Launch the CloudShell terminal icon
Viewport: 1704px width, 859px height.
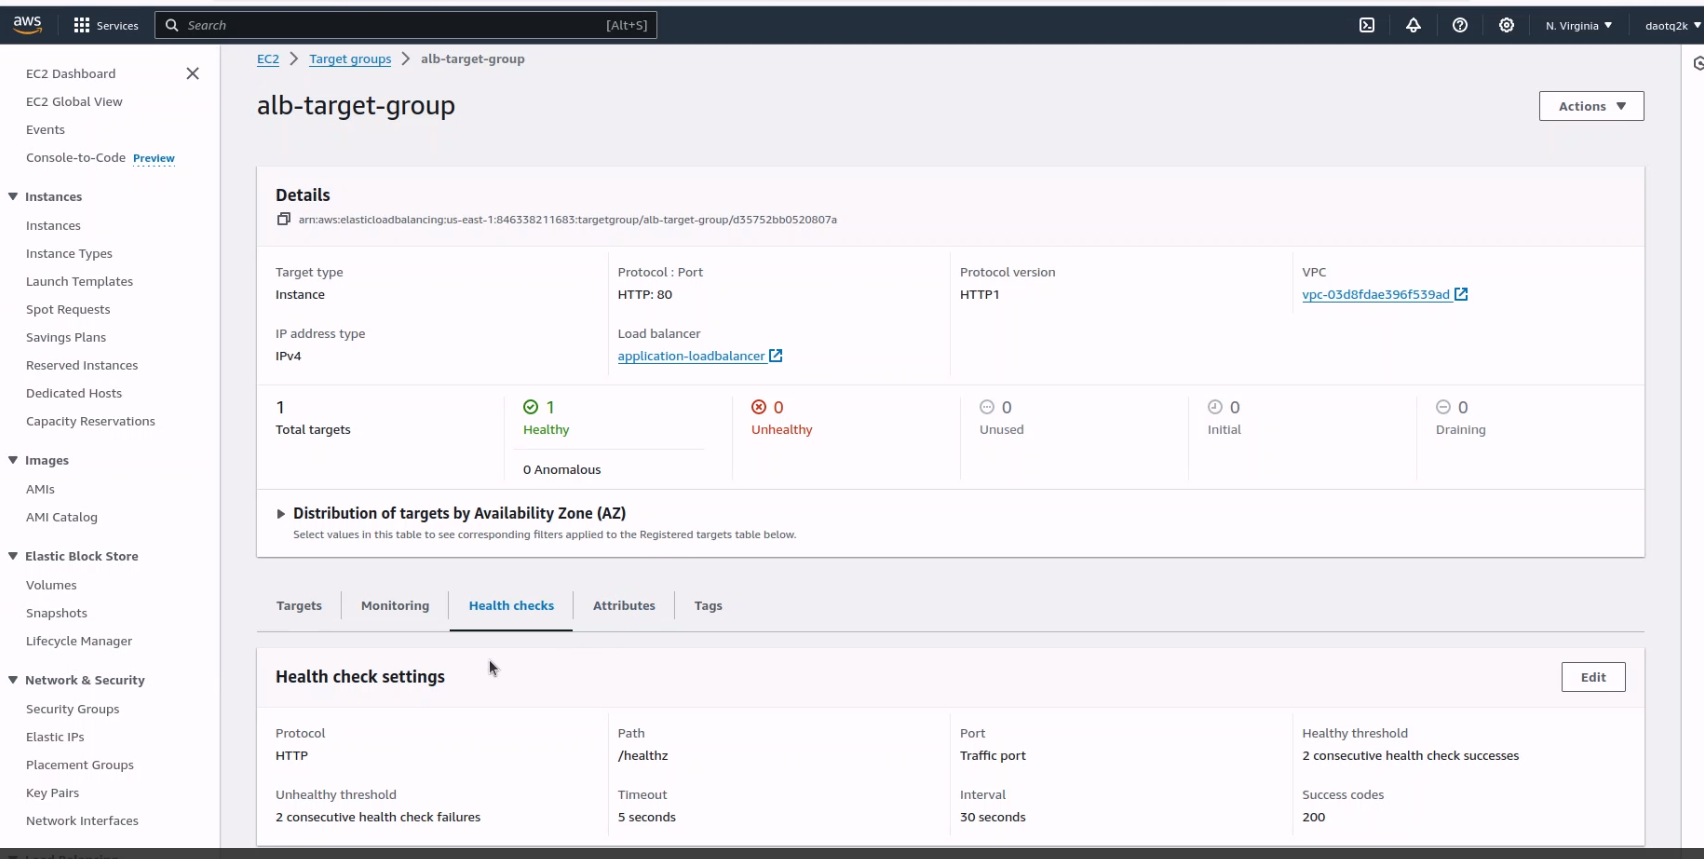(1367, 25)
